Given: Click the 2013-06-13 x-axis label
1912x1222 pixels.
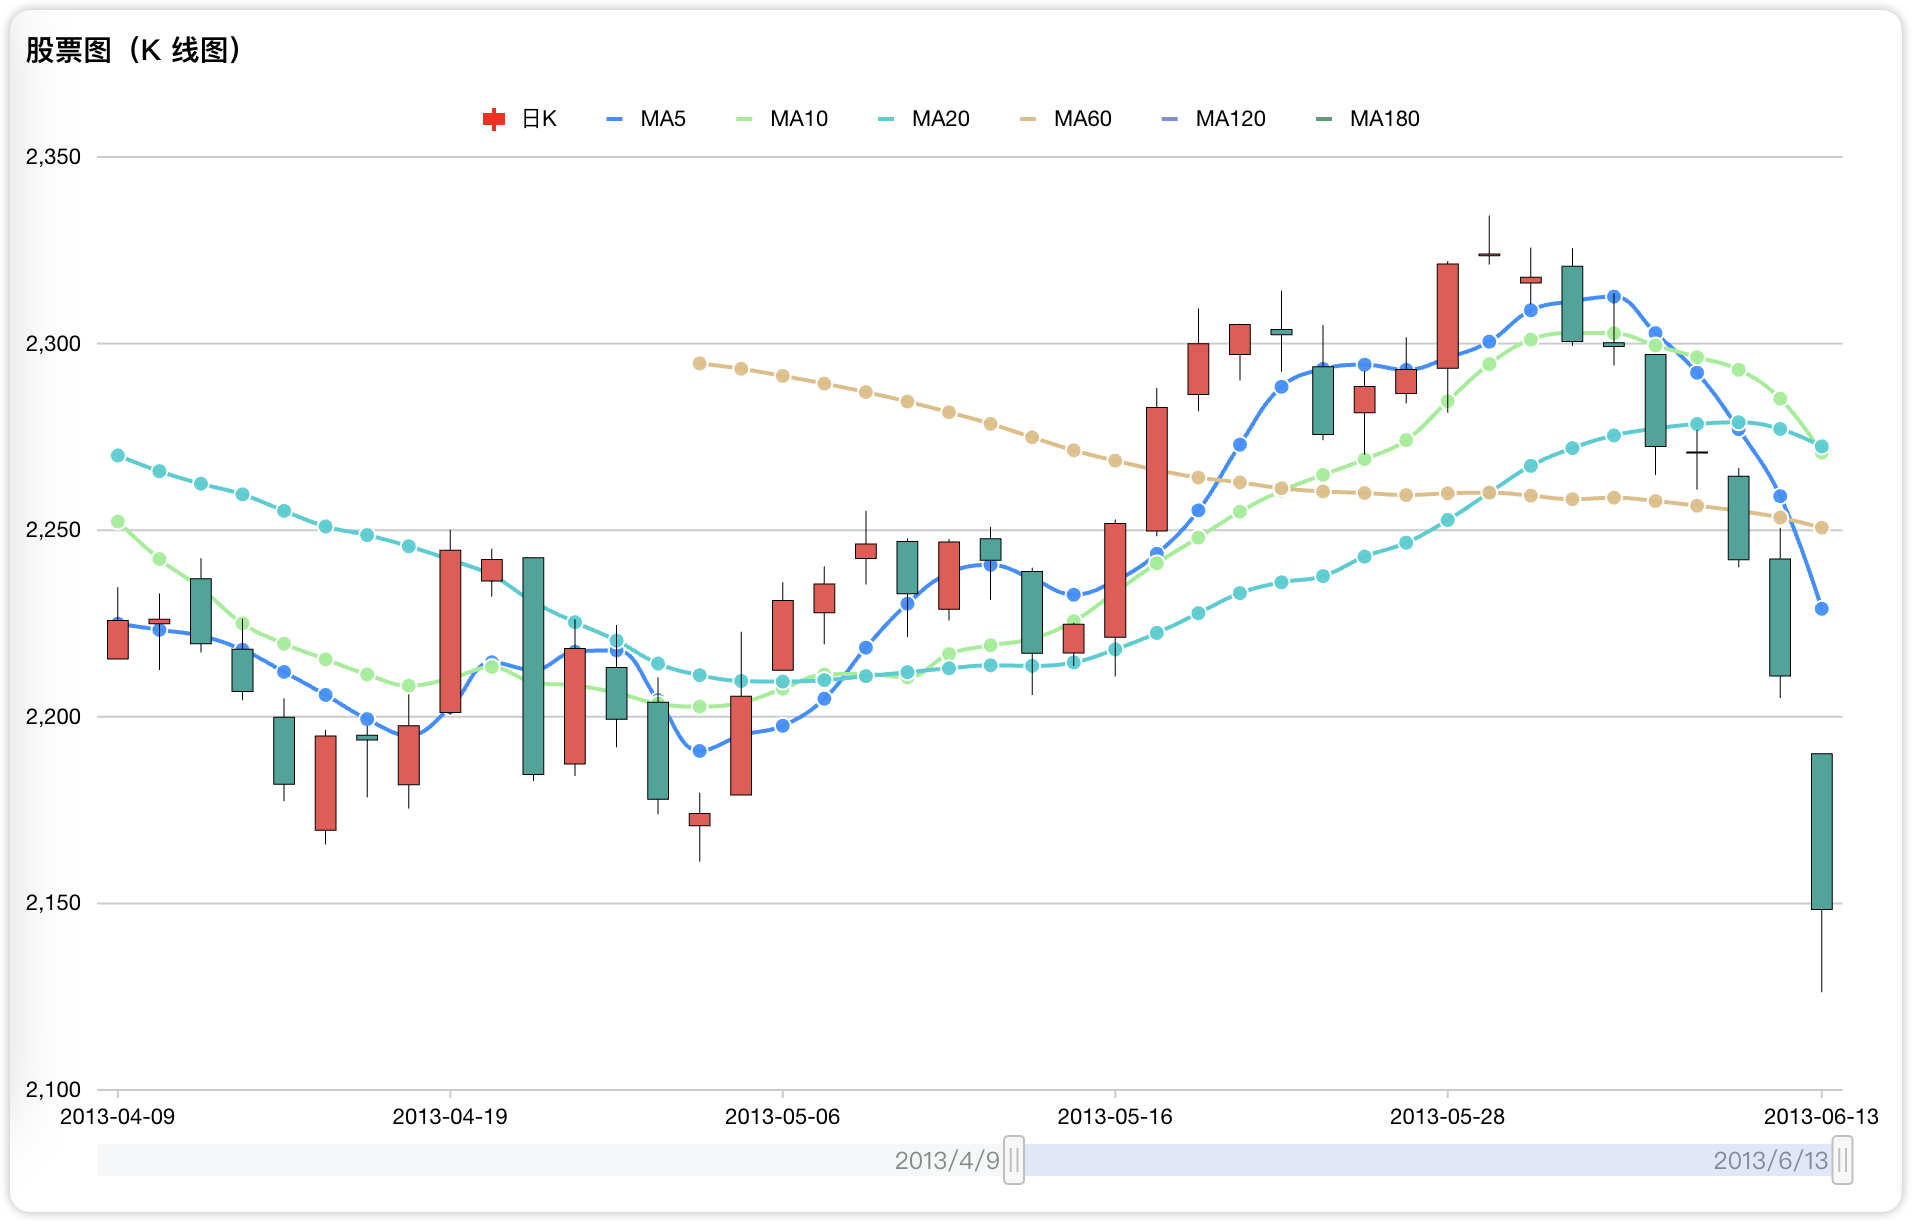Looking at the screenshot, I should pyautogui.click(x=1821, y=1117).
